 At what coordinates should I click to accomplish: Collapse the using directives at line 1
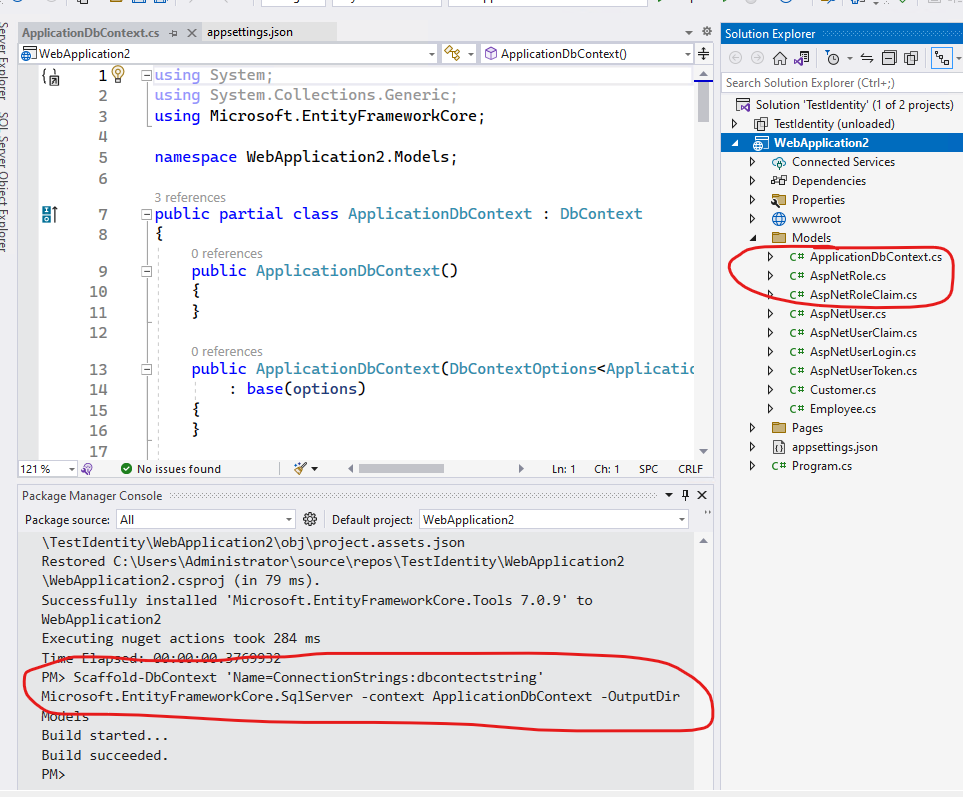coord(146,76)
